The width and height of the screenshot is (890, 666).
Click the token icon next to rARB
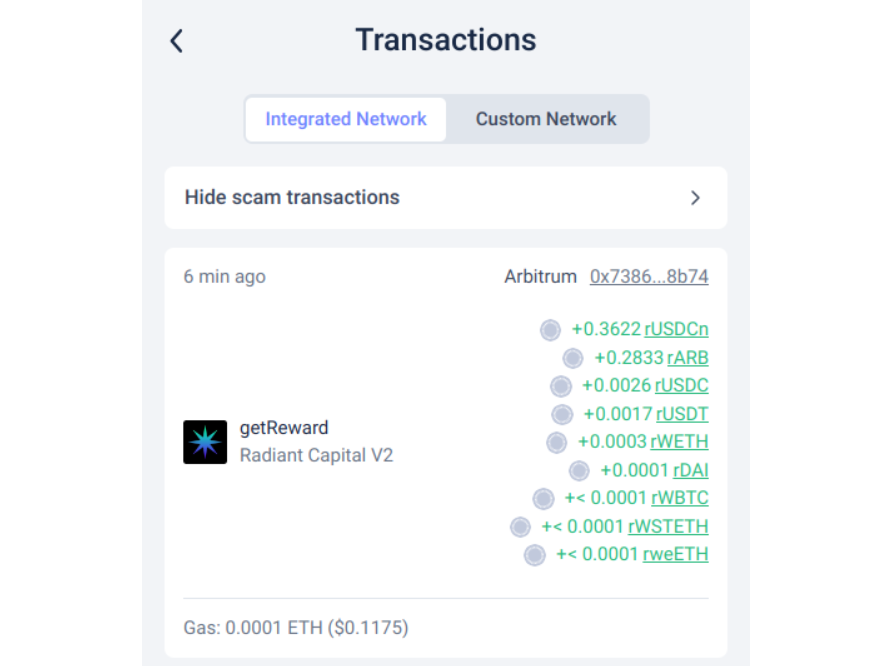[572, 357]
